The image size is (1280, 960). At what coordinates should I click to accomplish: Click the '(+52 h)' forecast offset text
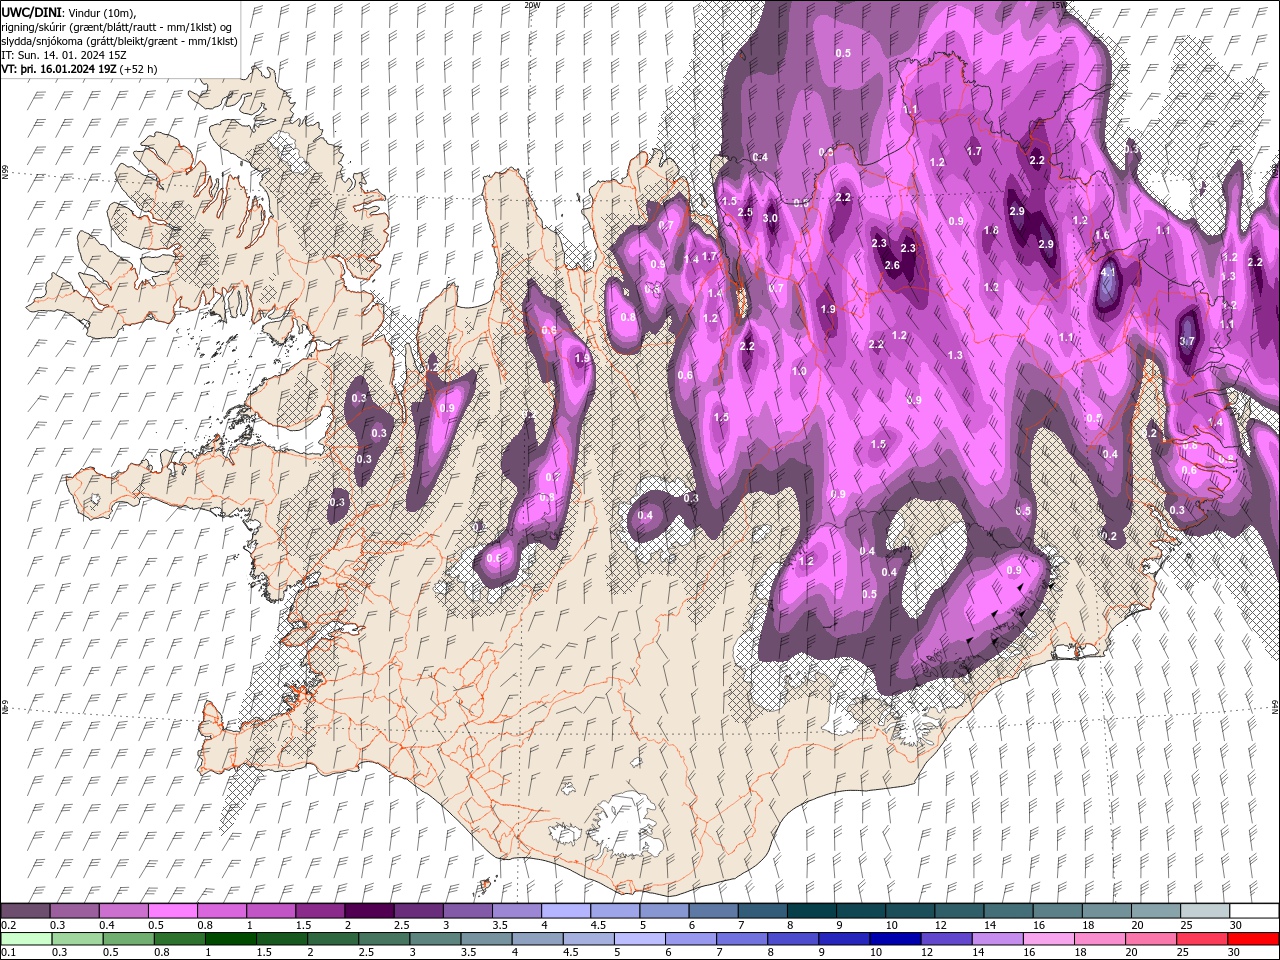pos(139,69)
